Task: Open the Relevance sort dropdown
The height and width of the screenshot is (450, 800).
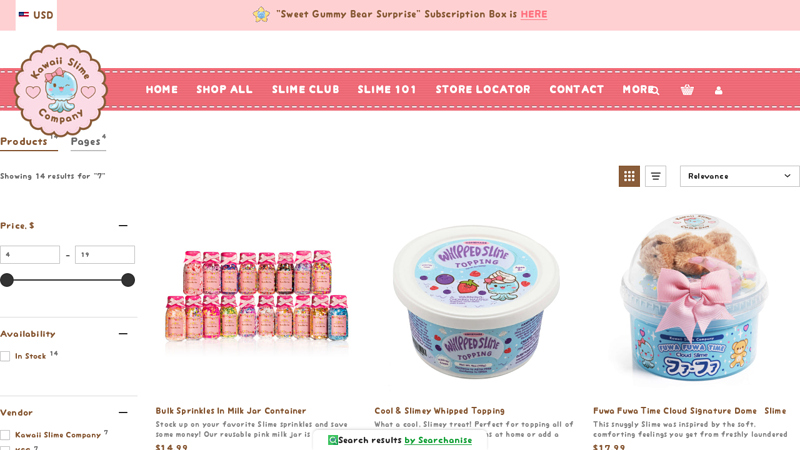Action: point(739,176)
